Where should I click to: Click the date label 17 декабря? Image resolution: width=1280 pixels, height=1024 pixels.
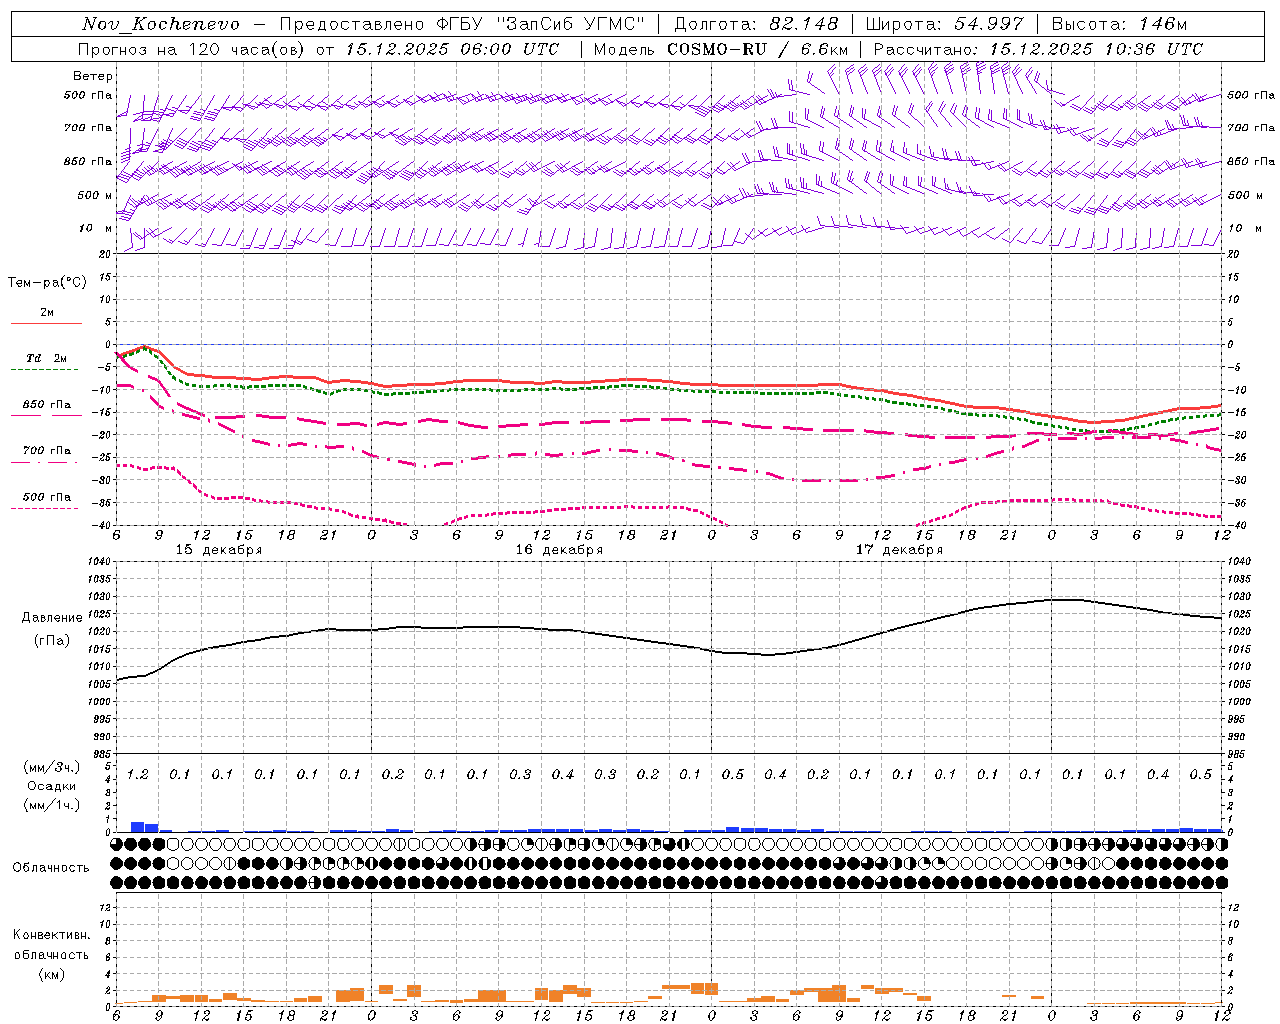[x=900, y=550]
